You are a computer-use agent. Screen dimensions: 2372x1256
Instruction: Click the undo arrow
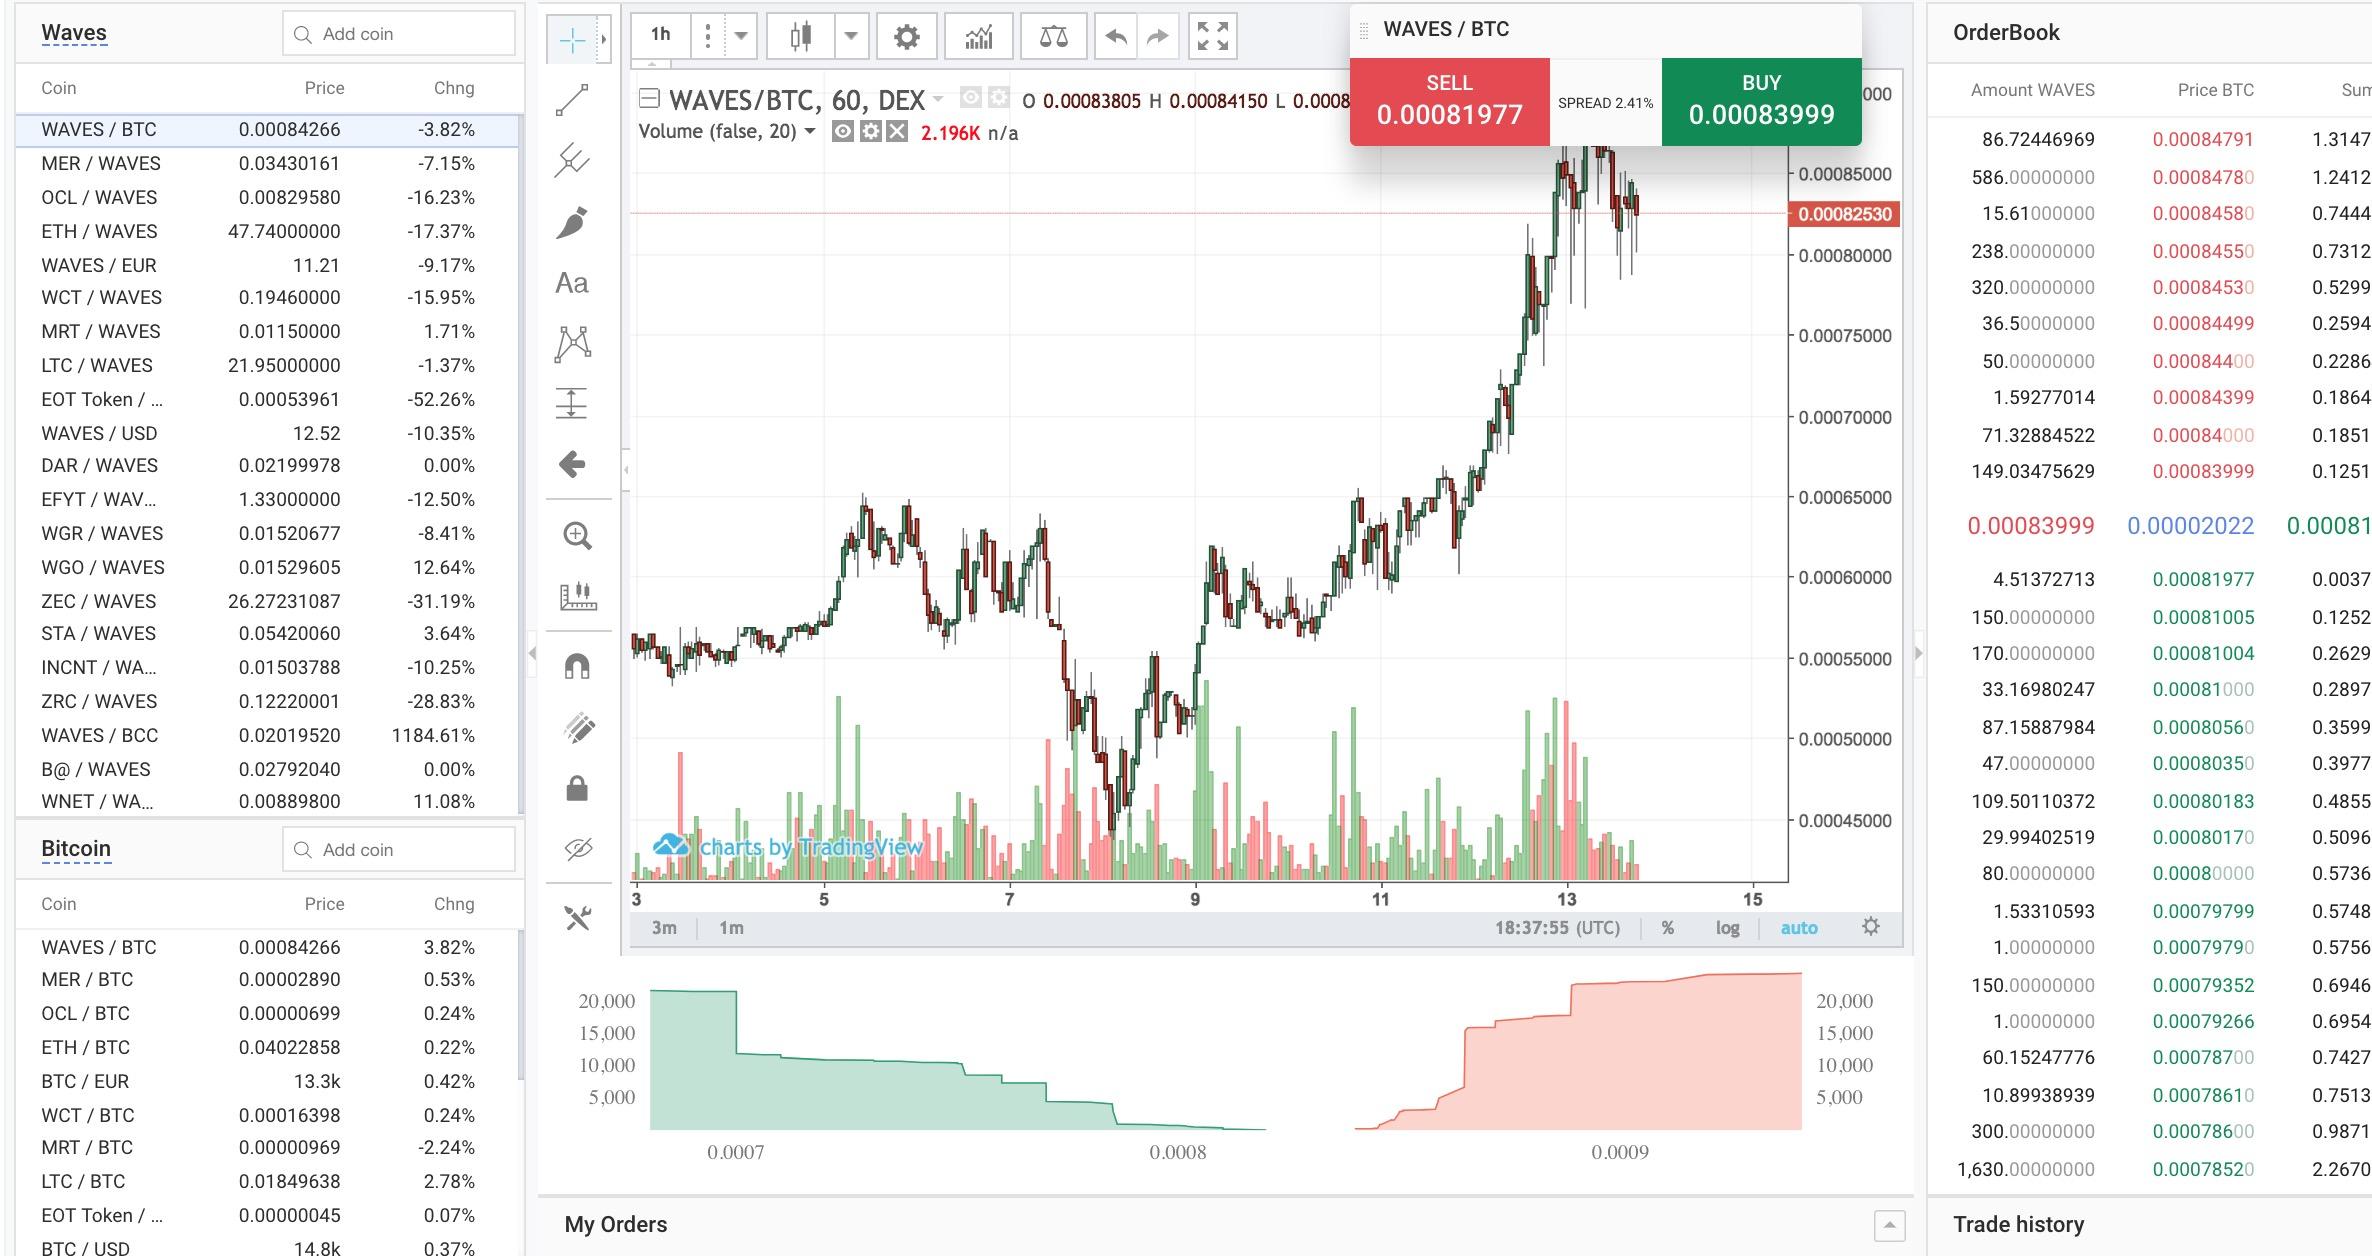coord(1116,37)
